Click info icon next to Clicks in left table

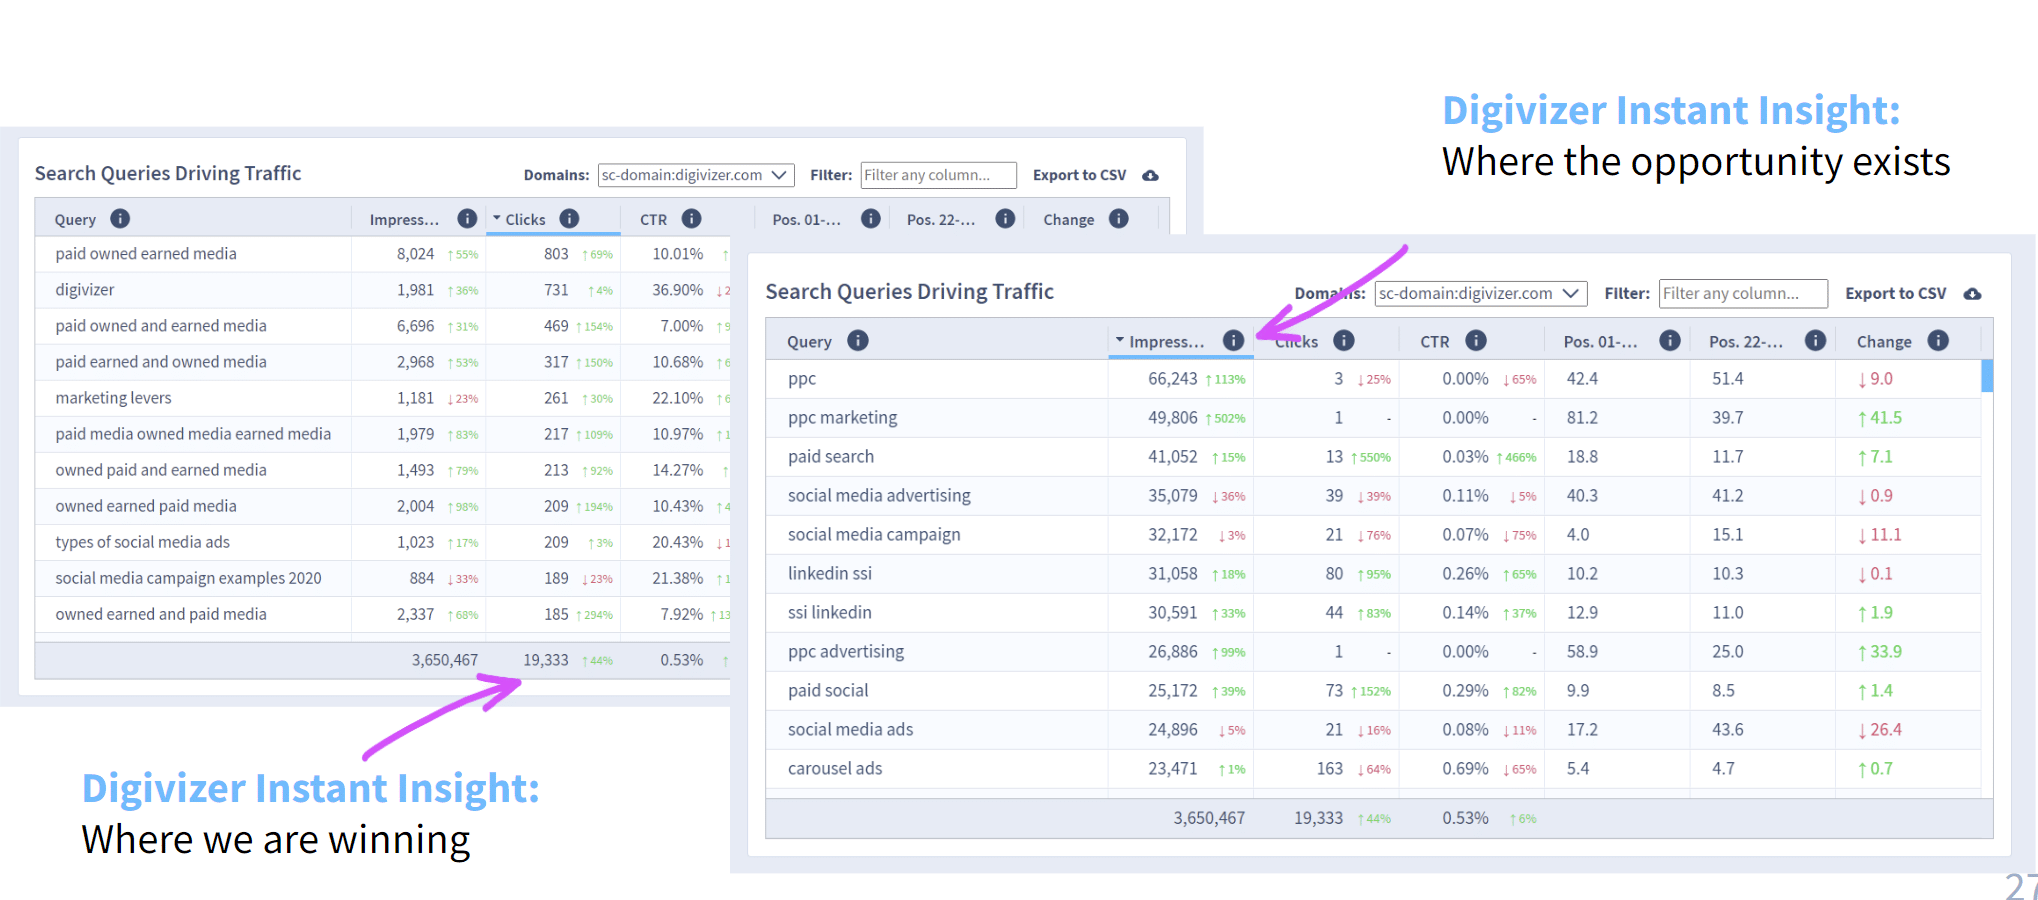click(x=569, y=219)
